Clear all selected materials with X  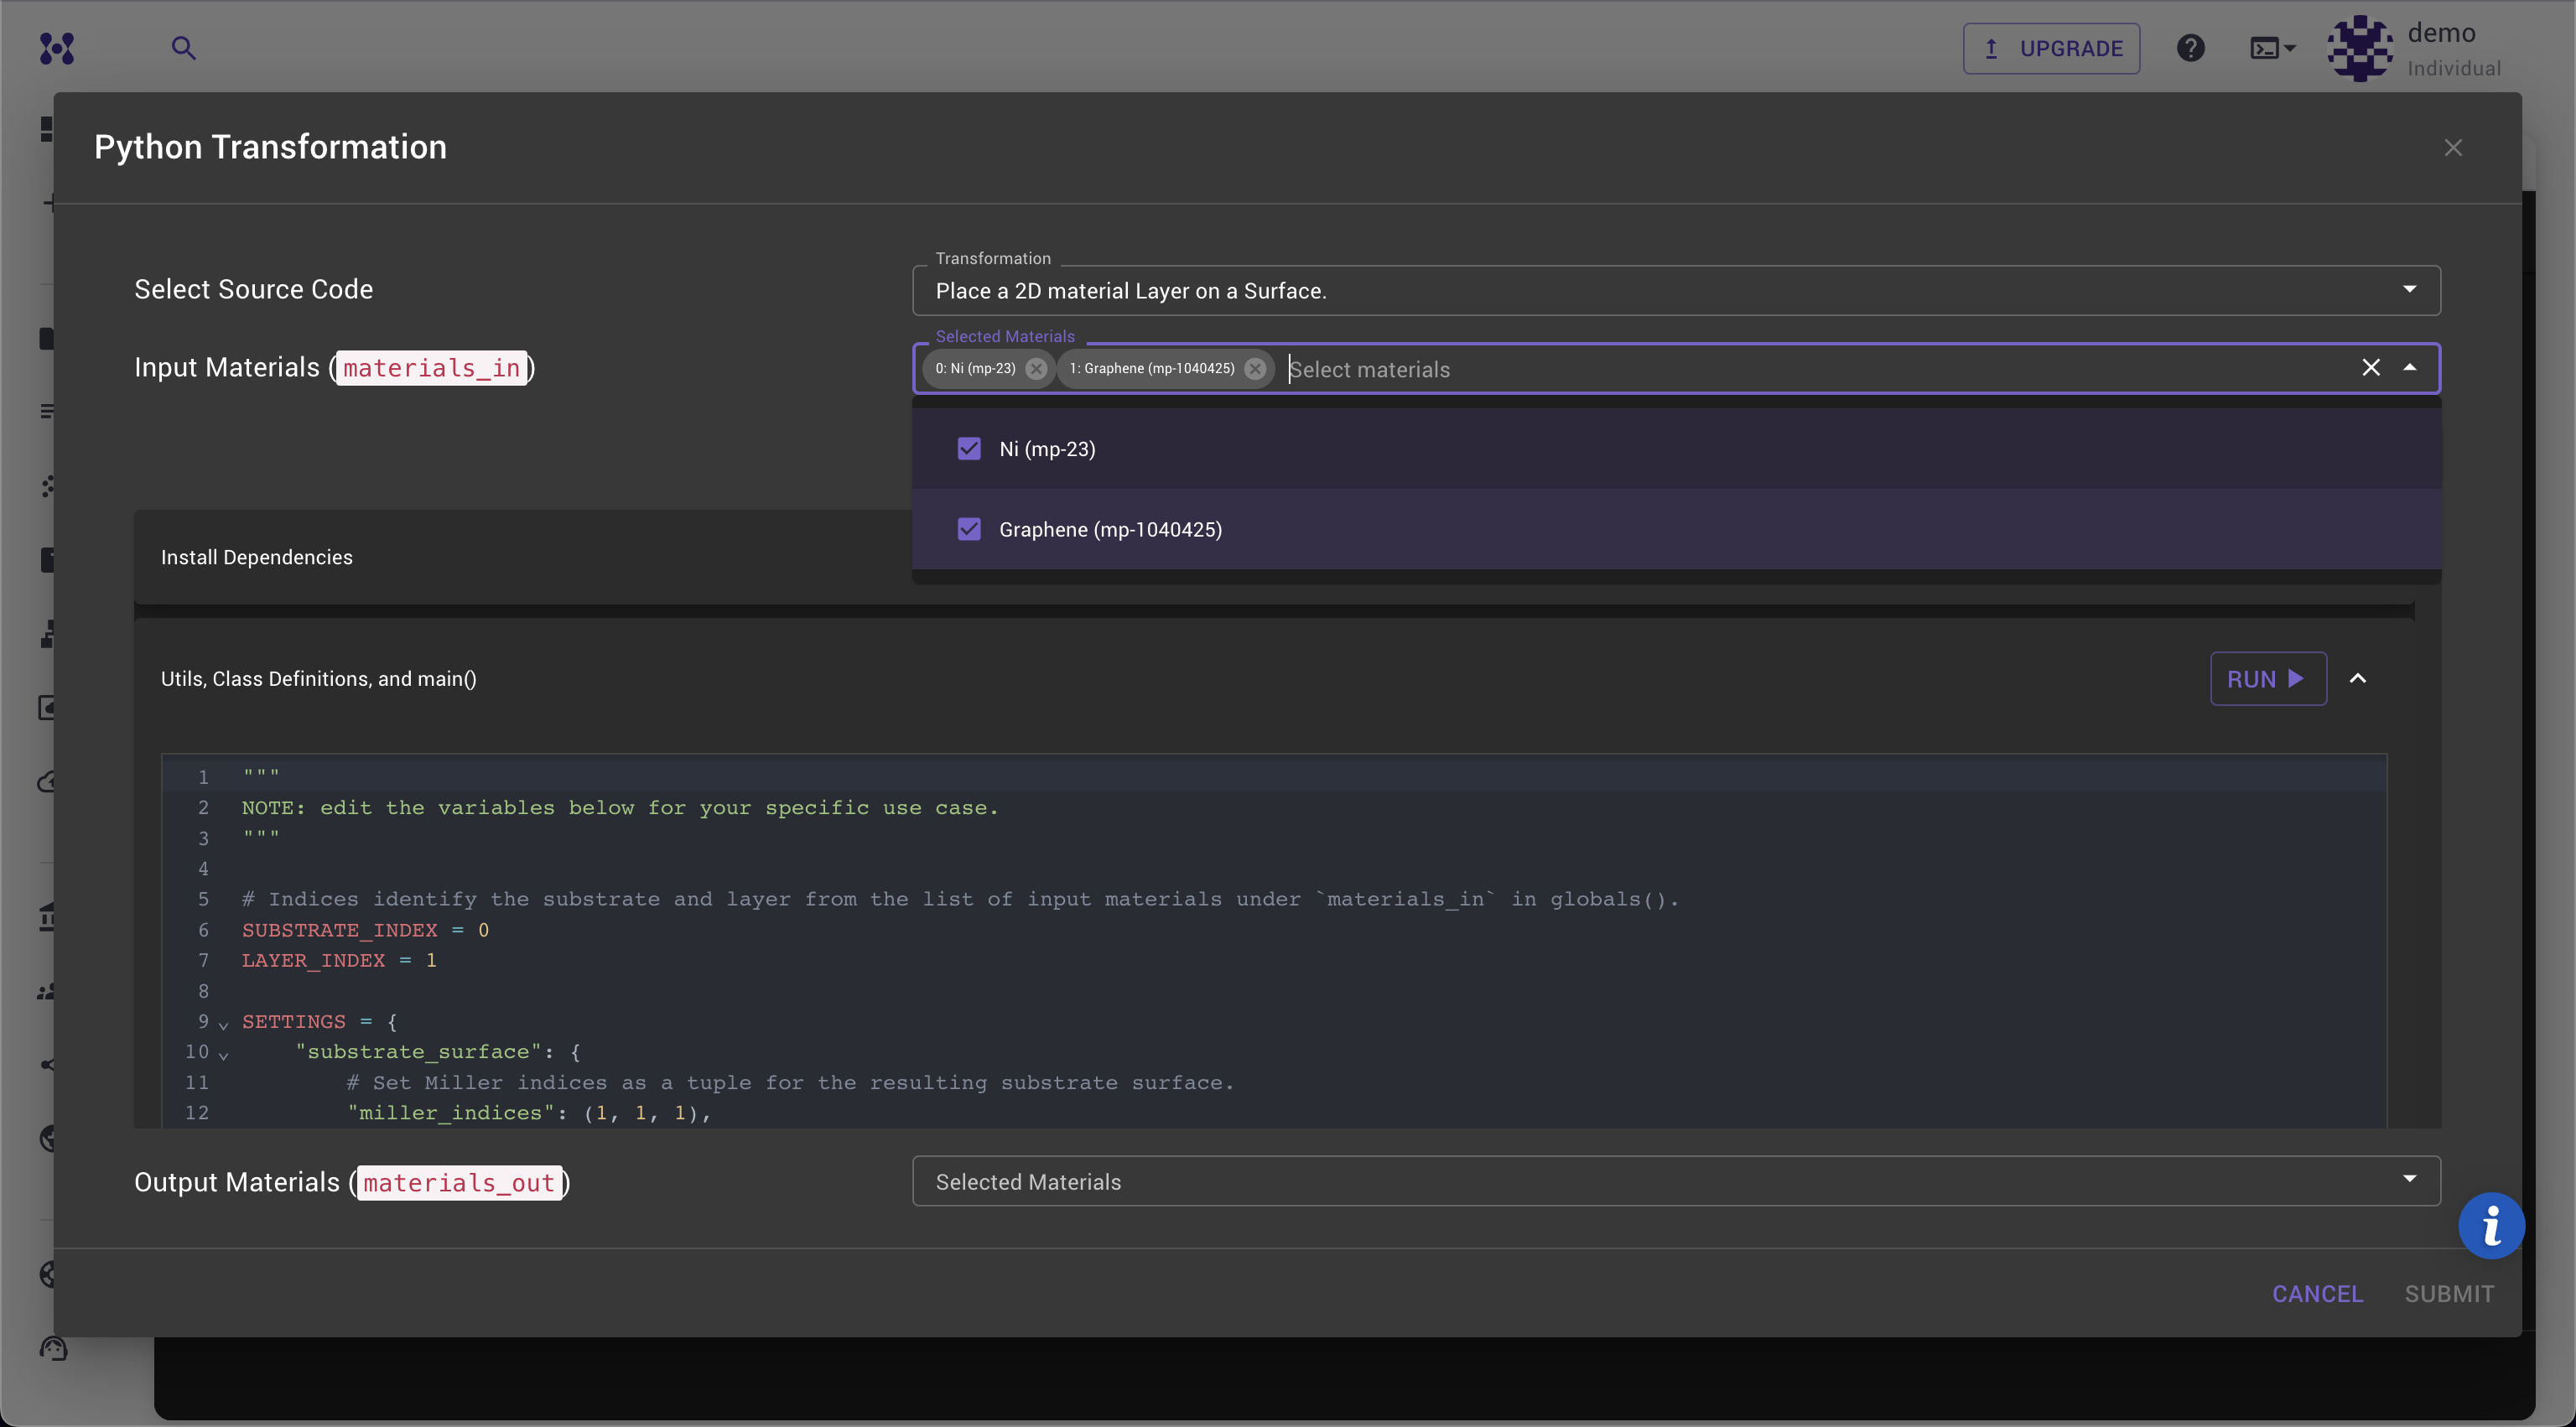(2370, 368)
